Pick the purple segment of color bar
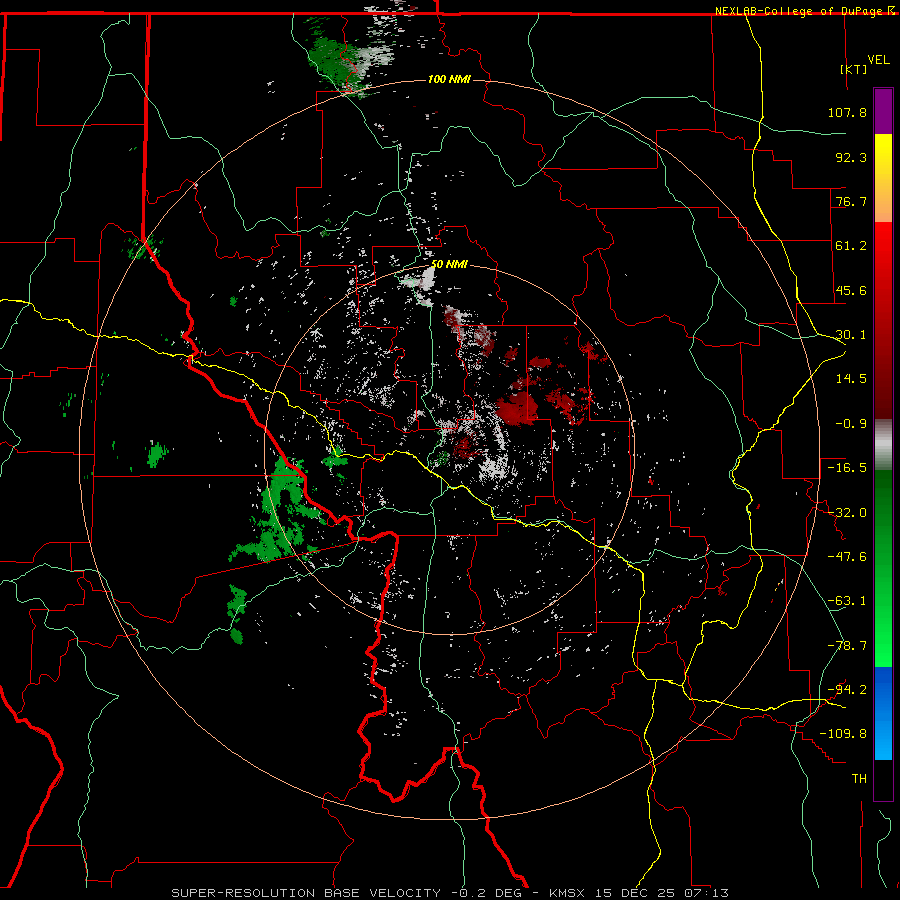 883,111
